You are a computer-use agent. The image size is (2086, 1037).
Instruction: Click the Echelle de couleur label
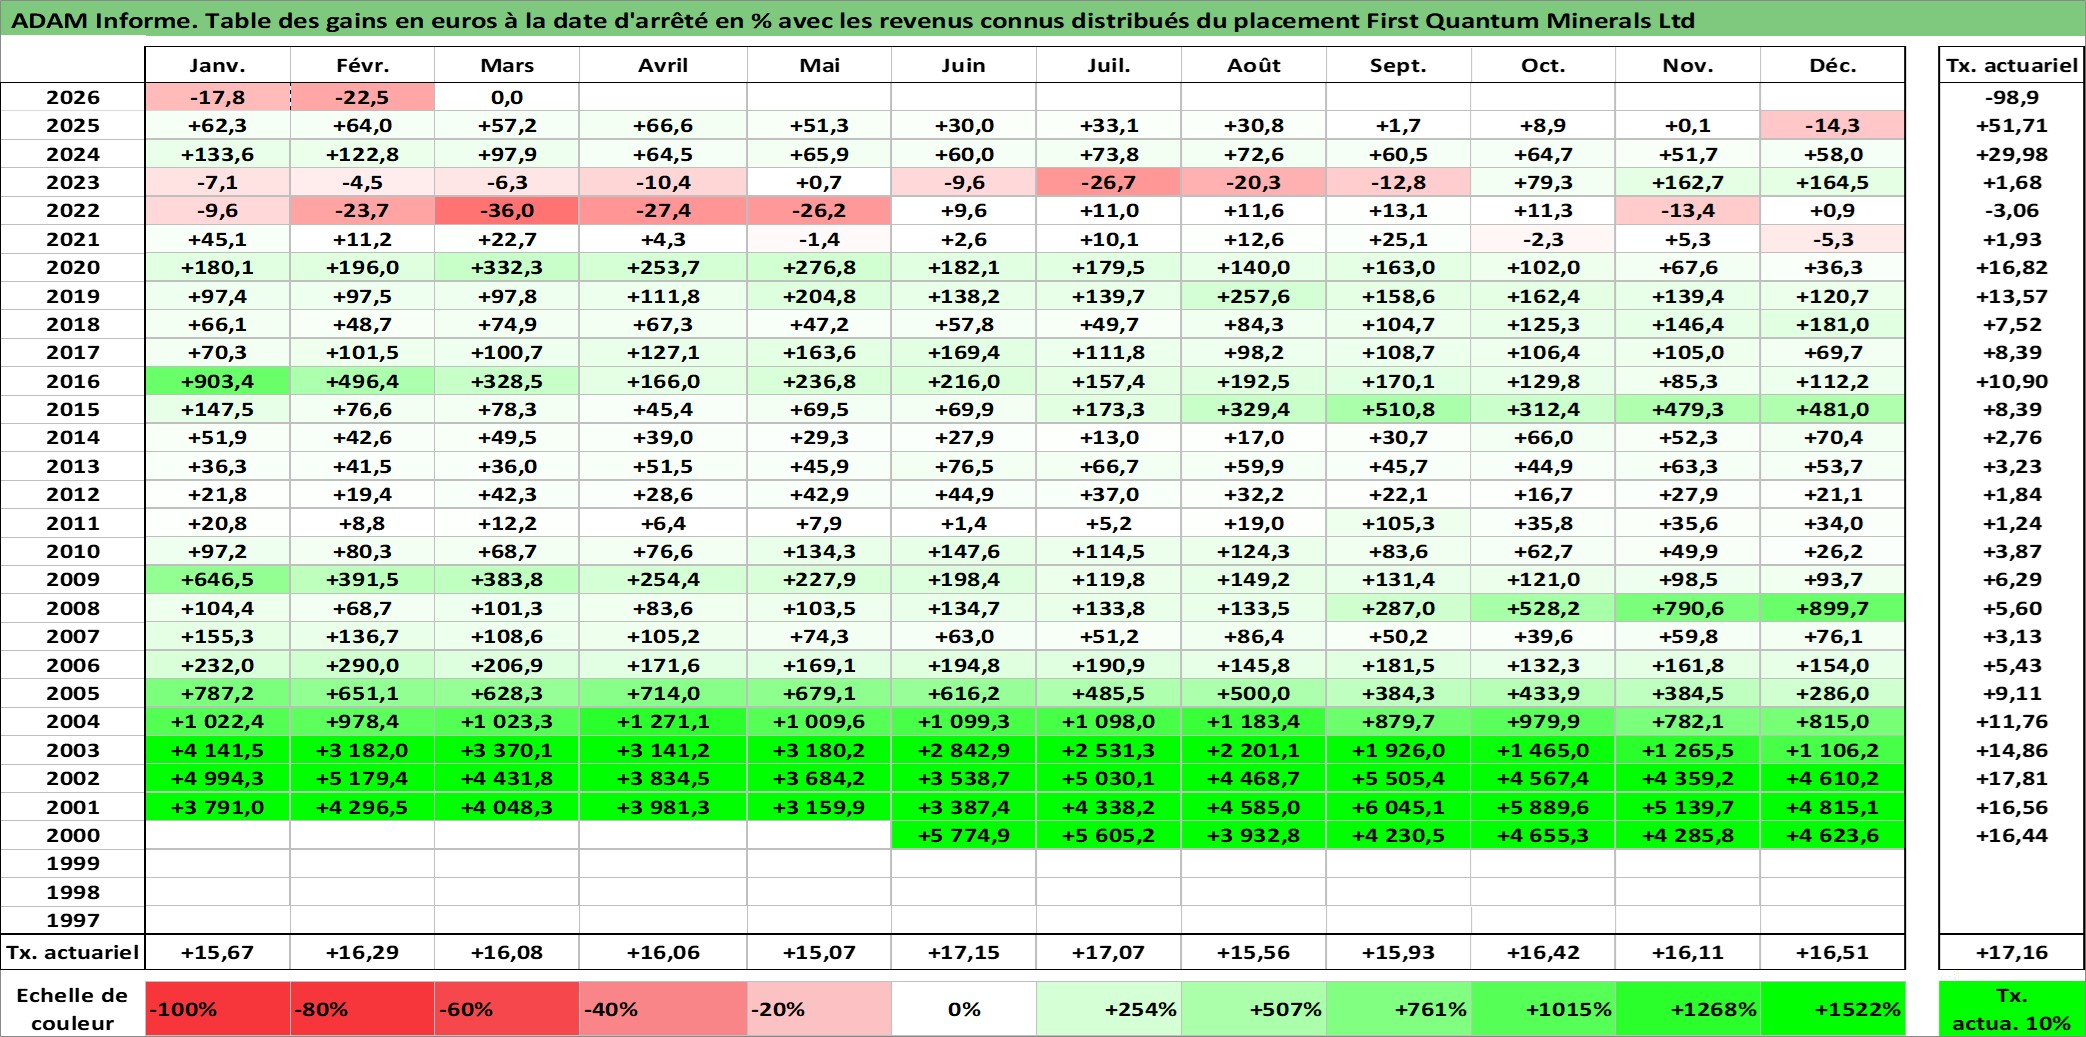[x=73, y=1009]
